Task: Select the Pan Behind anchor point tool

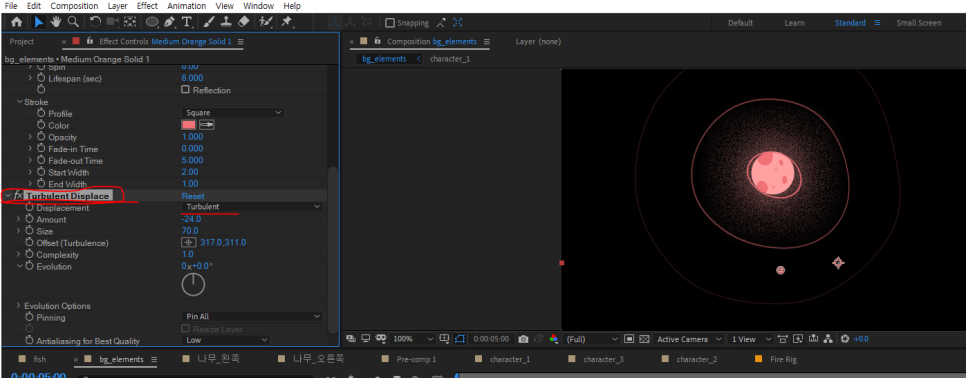Action: pyautogui.click(x=129, y=22)
